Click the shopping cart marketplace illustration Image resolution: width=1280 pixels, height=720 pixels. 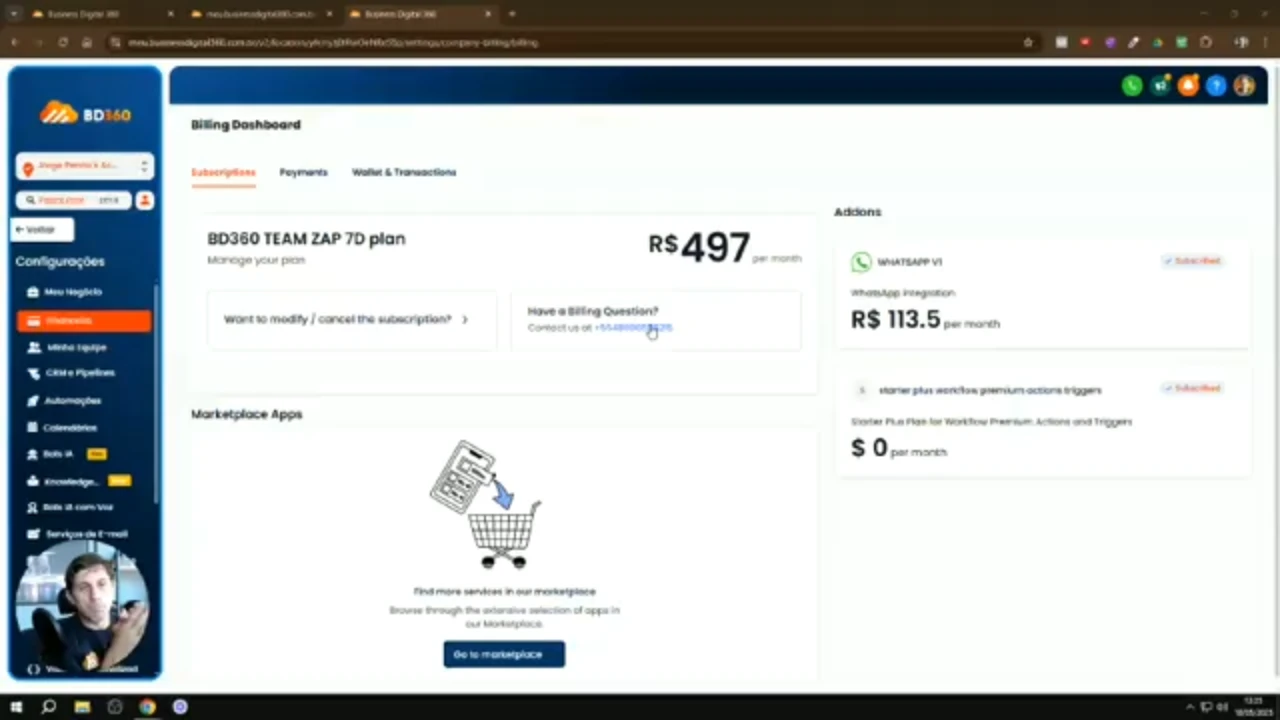pos(488,504)
